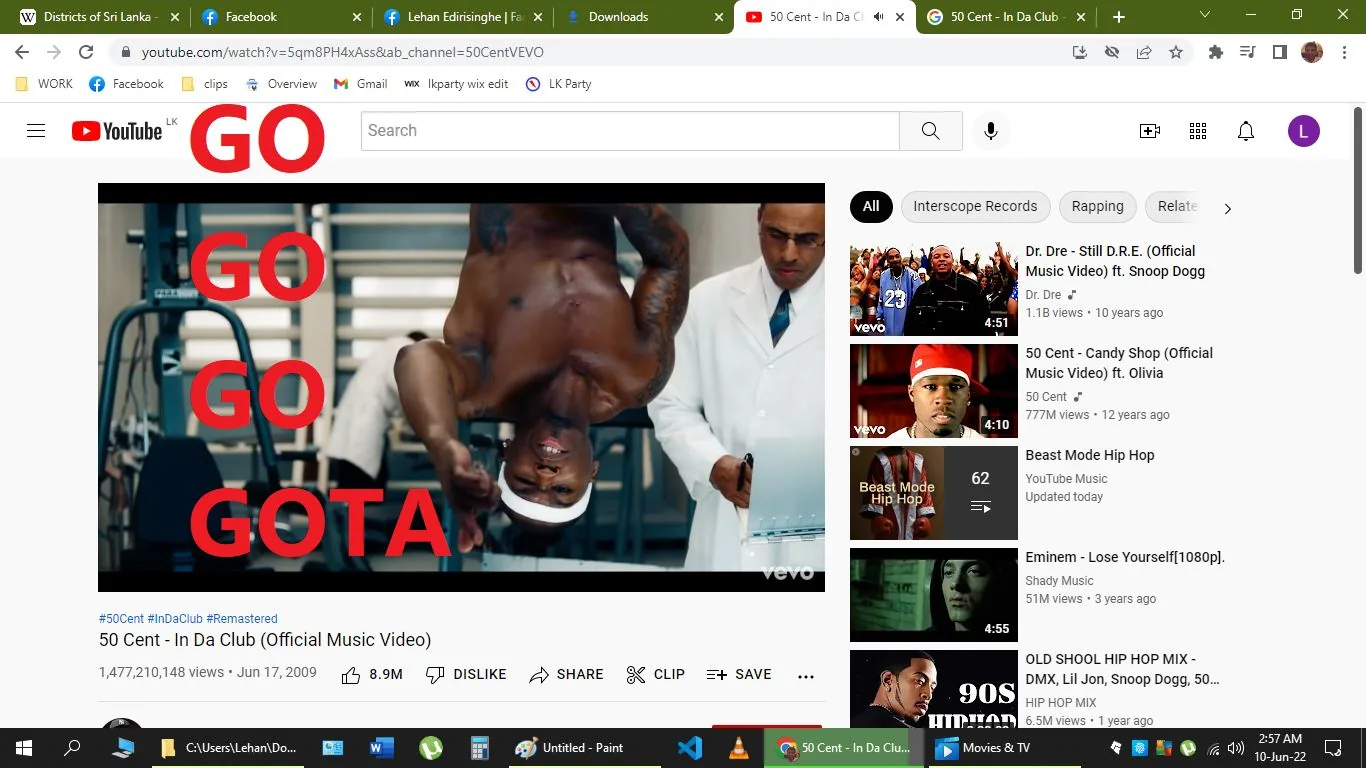Launch Microsoft Word from the taskbar
Image resolution: width=1366 pixels, height=768 pixels.
(x=382, y=748)
